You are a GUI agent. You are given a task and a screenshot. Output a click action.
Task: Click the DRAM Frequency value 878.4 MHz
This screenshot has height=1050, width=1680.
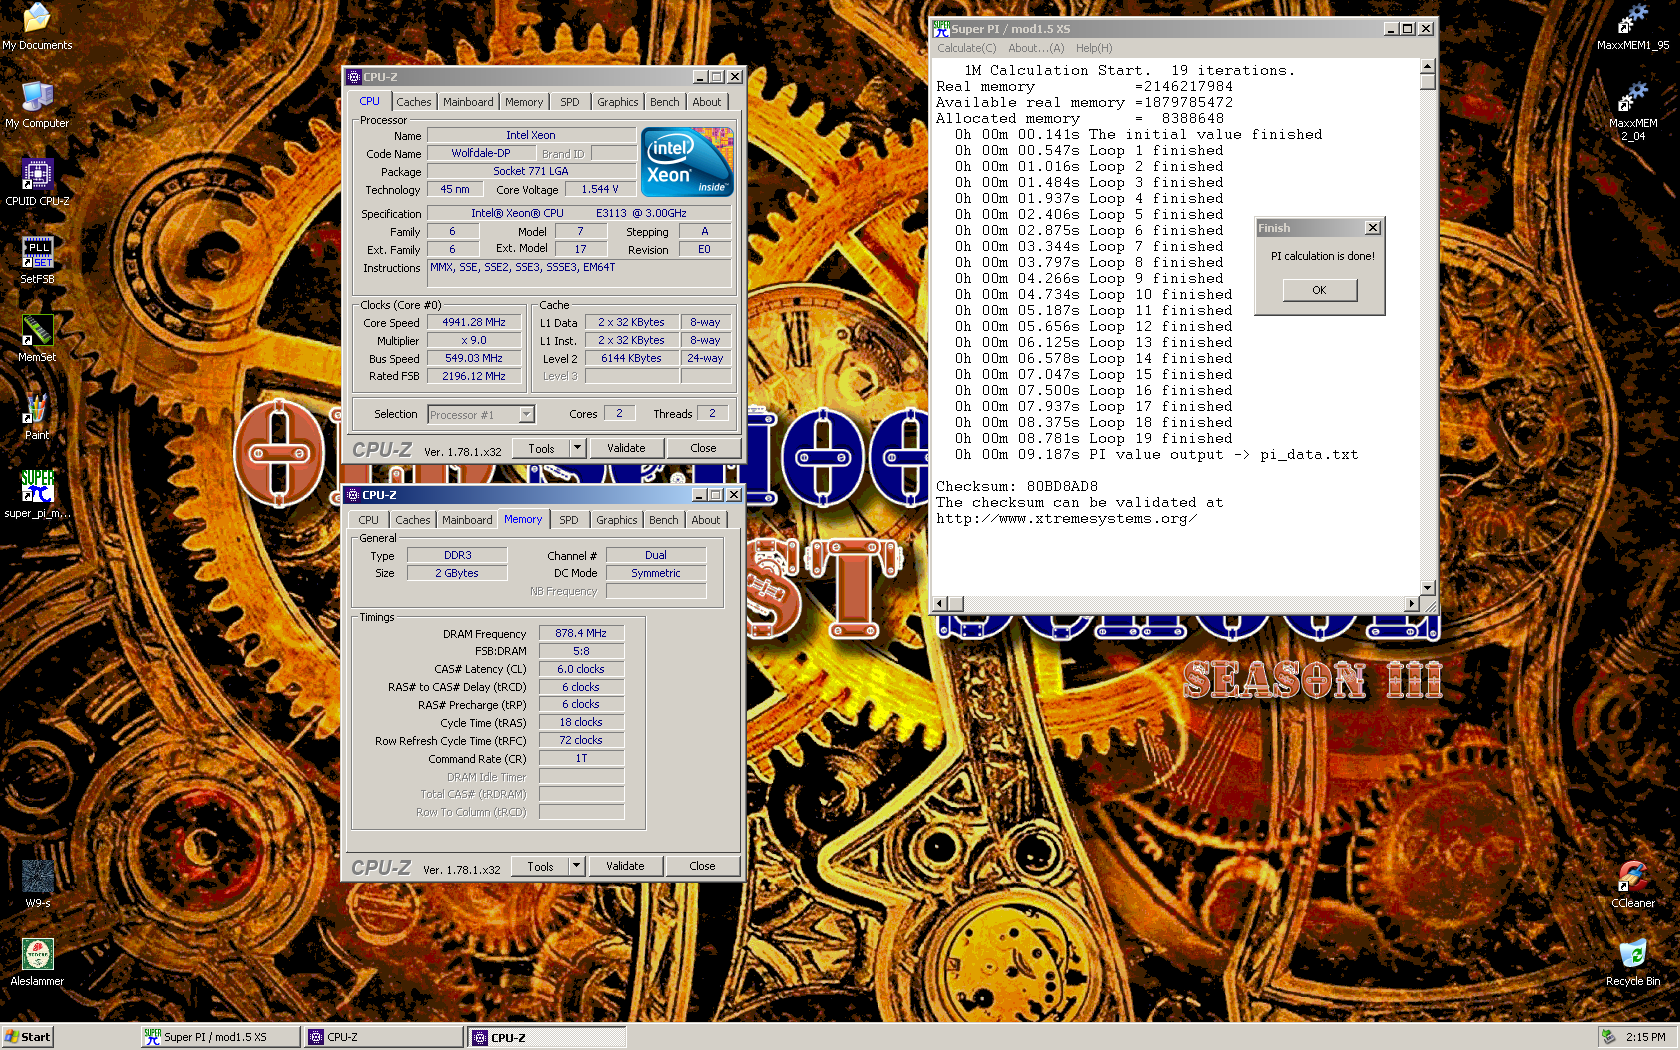click(581, 633)
